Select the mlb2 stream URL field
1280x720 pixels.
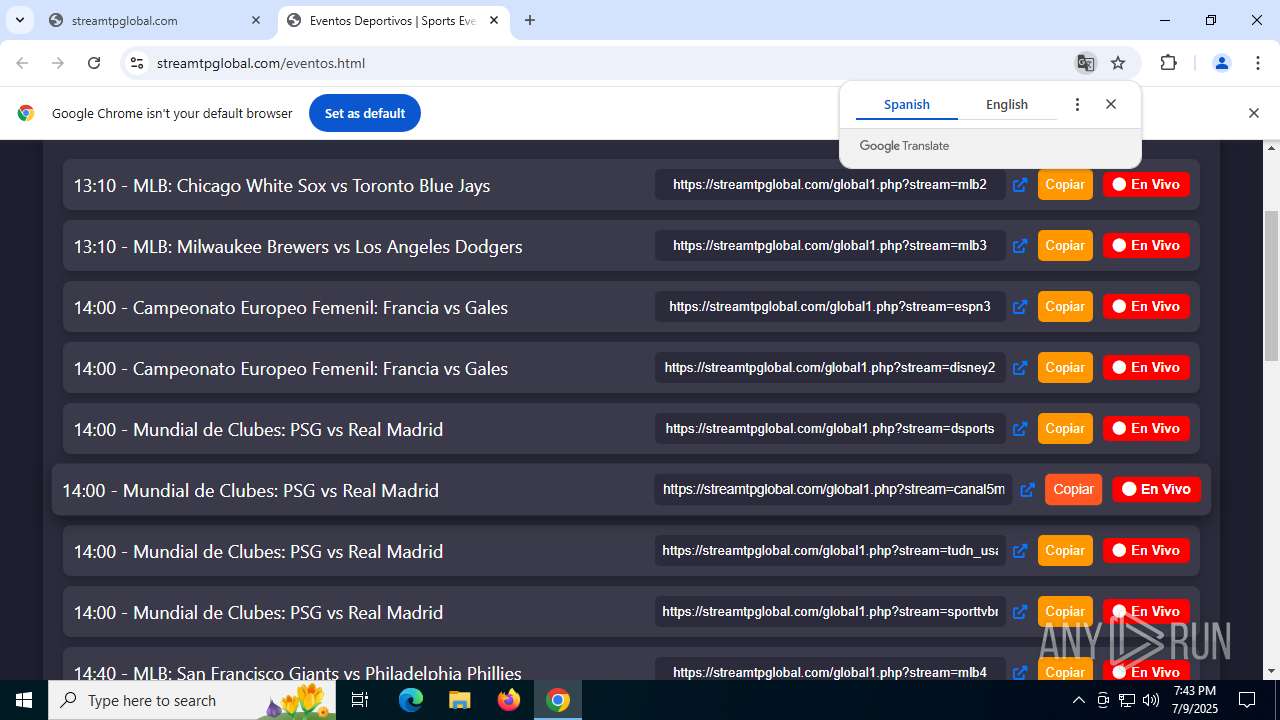830,185
